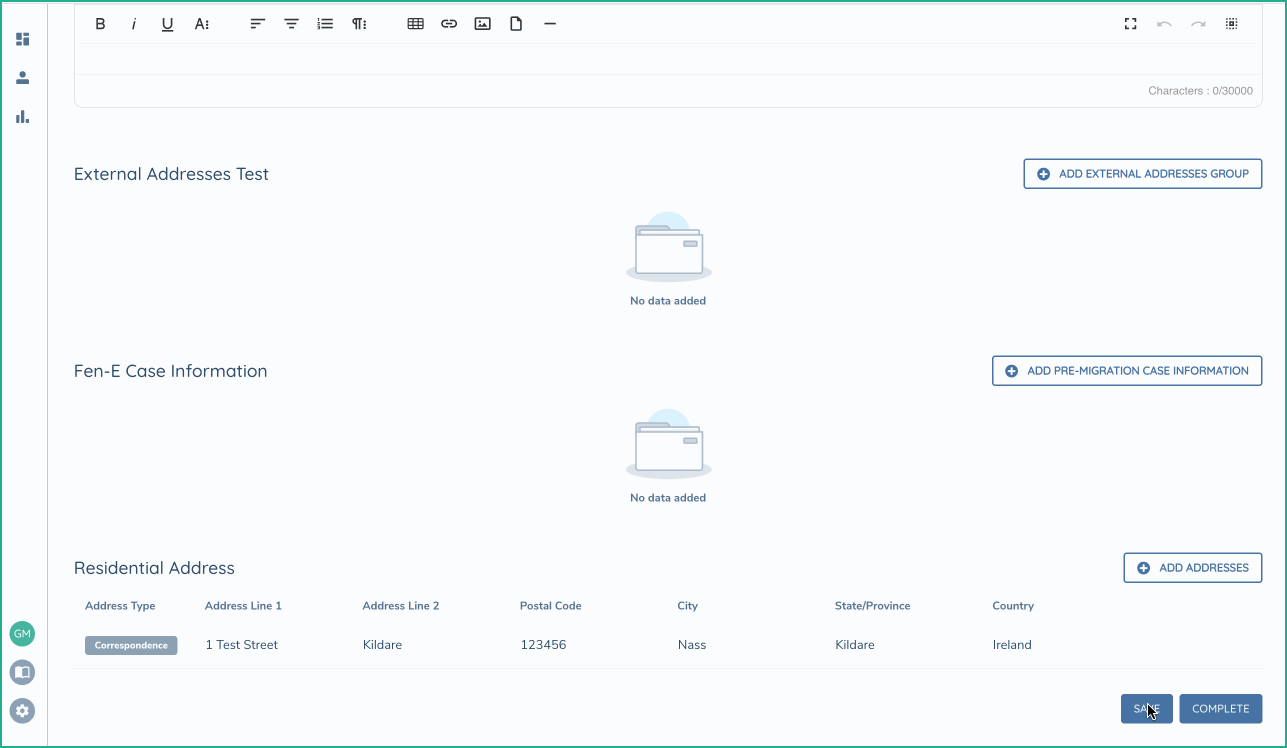Toggle underline formatting in the editor
Viewport: 1287px width, 748px height.
168,24
